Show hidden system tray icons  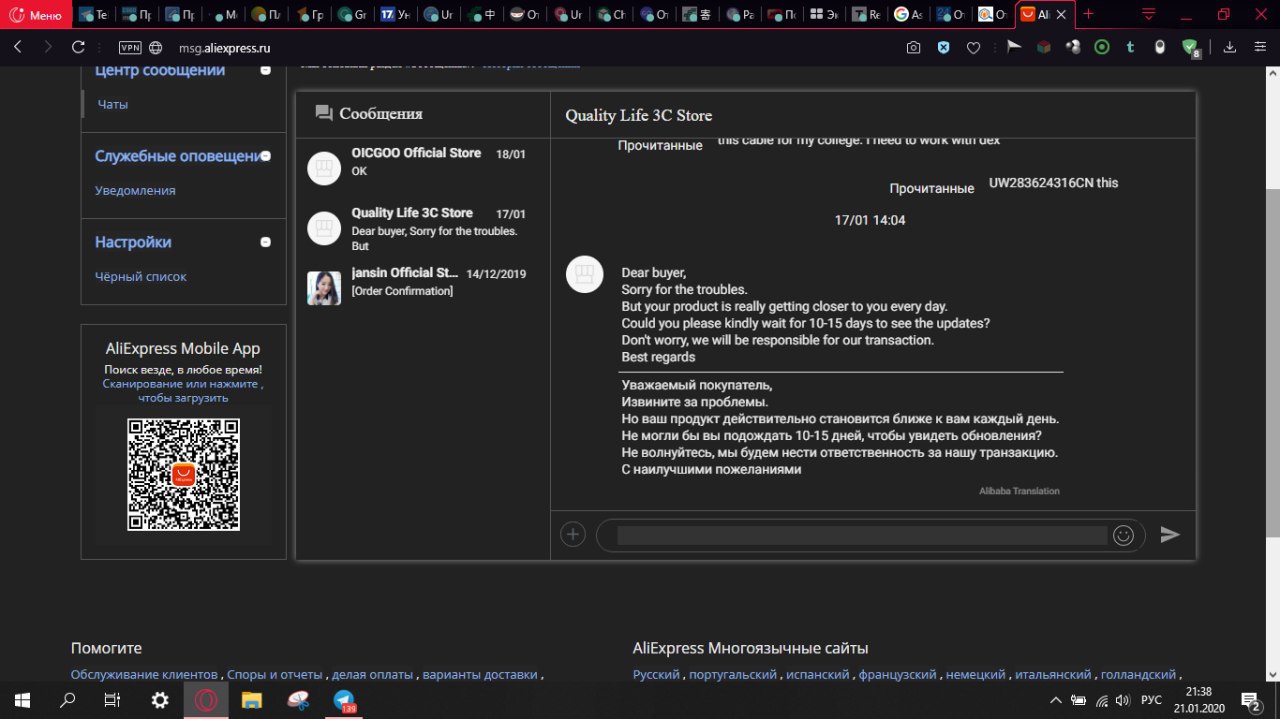coord(1055,700)
